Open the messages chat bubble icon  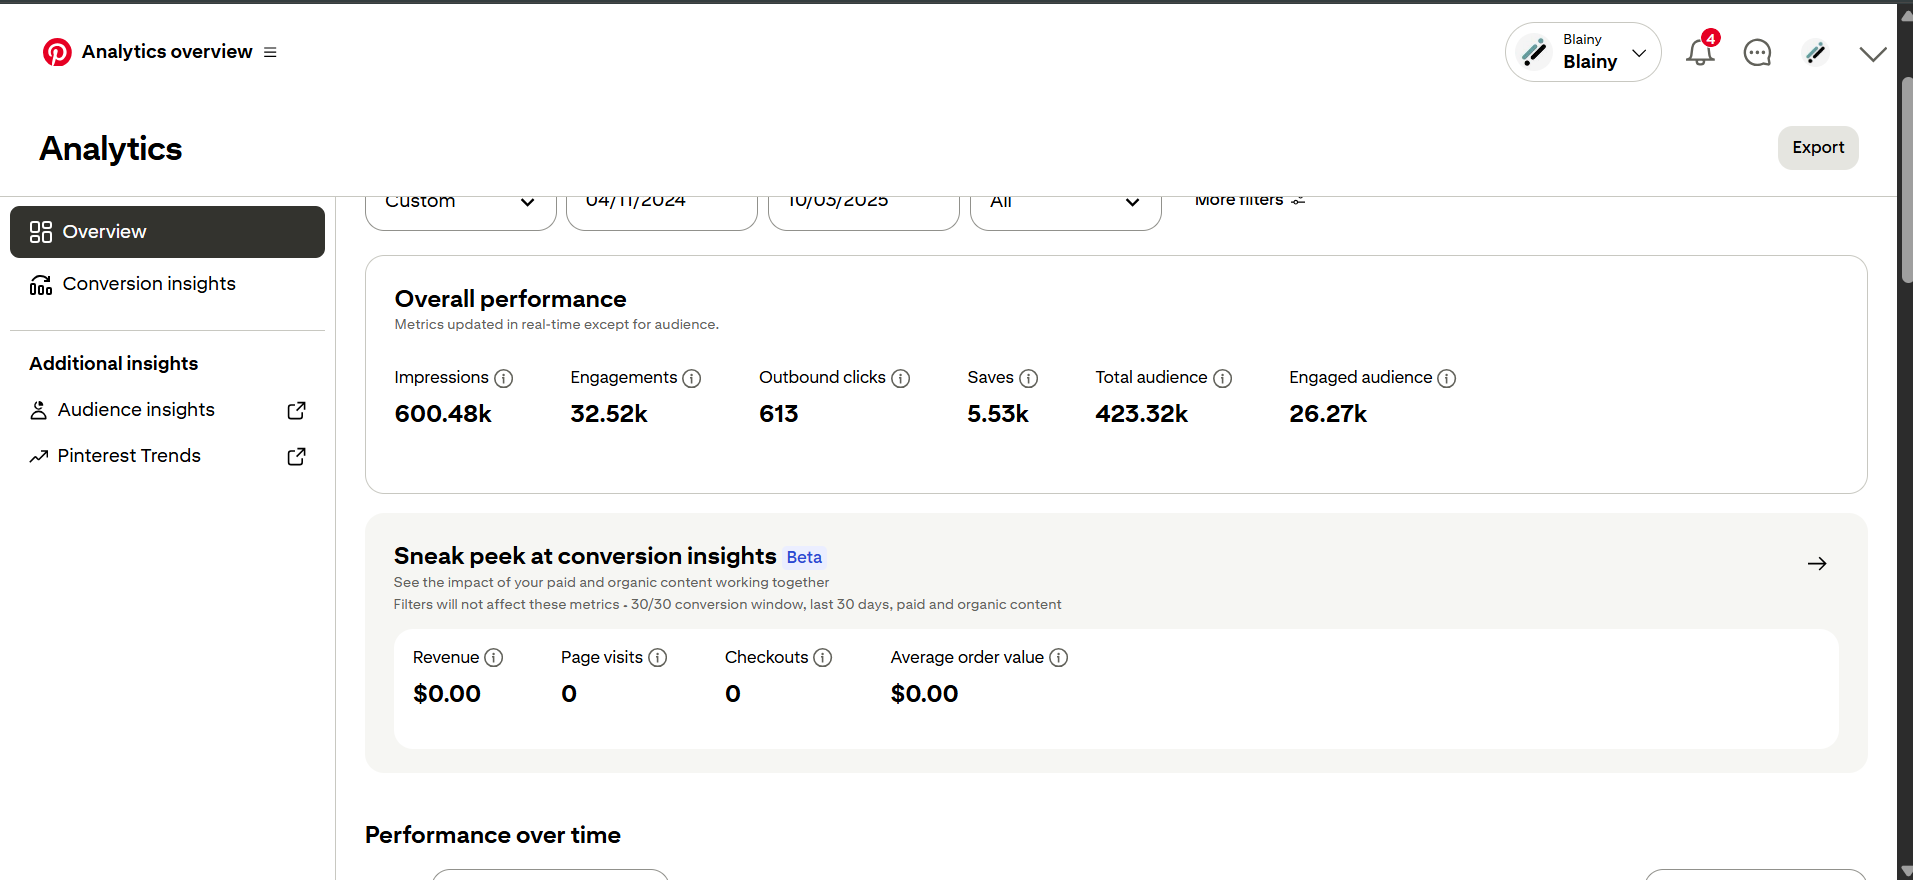(x=1757, y=52)
